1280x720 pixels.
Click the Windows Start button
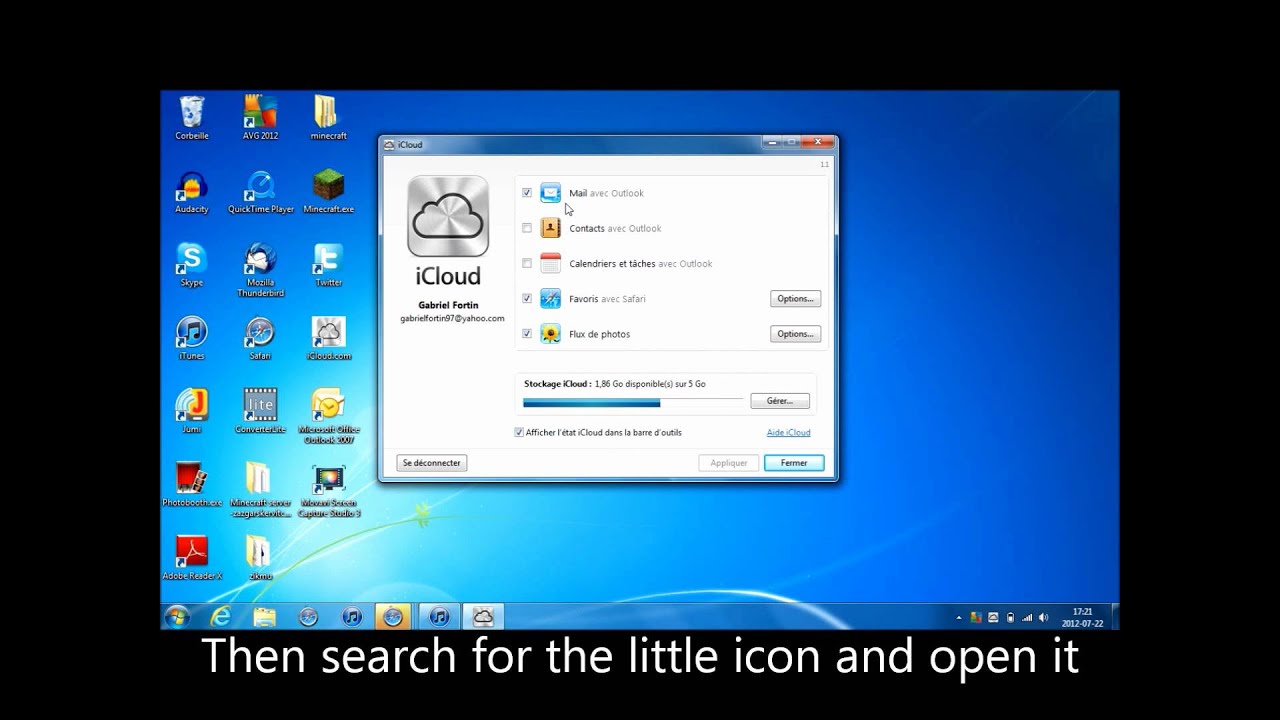tap(177, 617)
